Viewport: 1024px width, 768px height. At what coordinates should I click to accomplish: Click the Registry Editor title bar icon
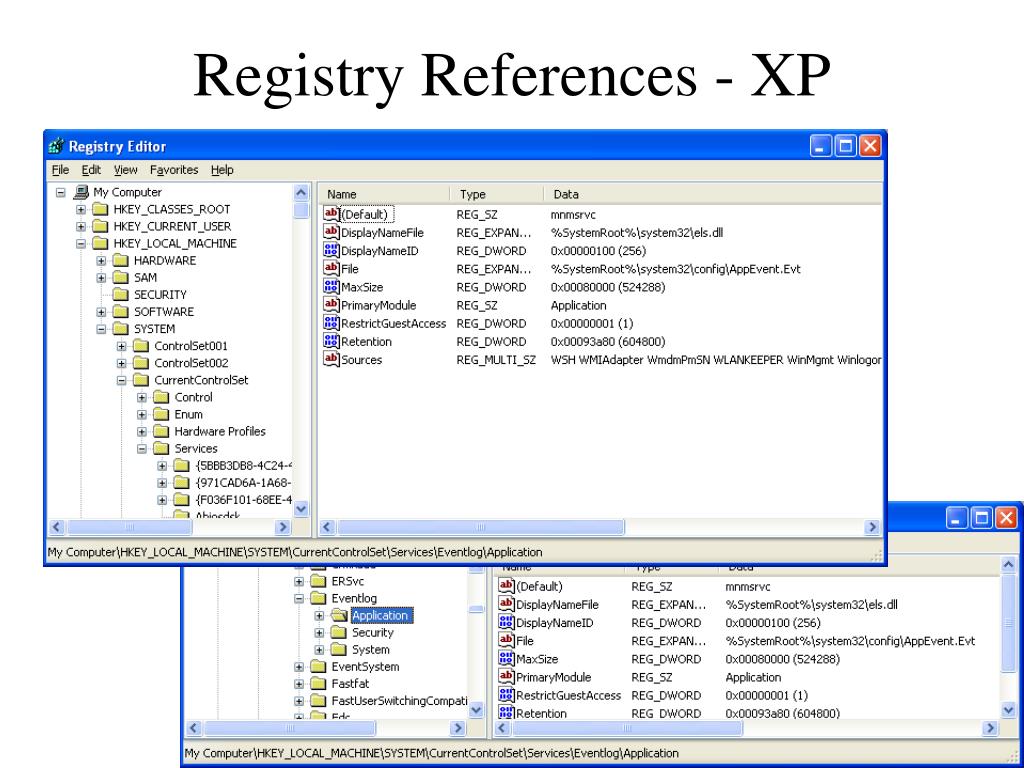tap(57, 146)
